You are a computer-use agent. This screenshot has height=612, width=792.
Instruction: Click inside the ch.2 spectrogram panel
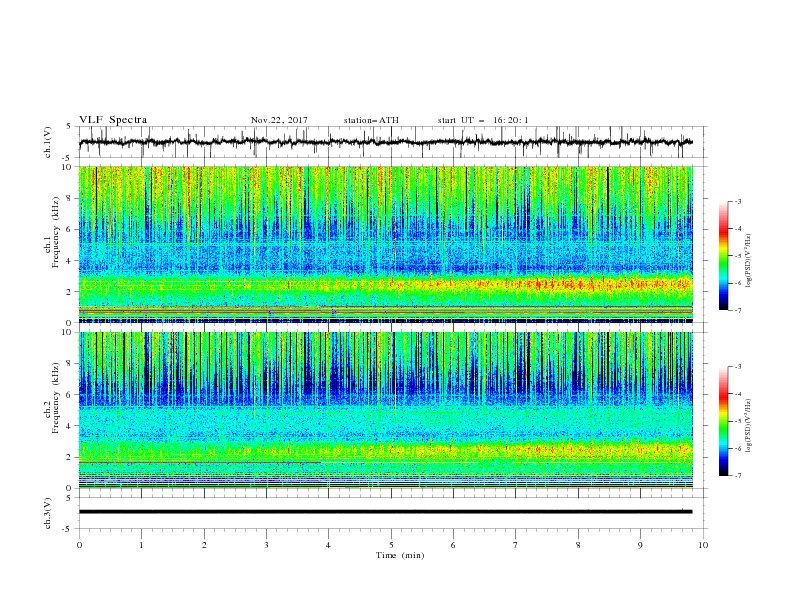(386, 410)
